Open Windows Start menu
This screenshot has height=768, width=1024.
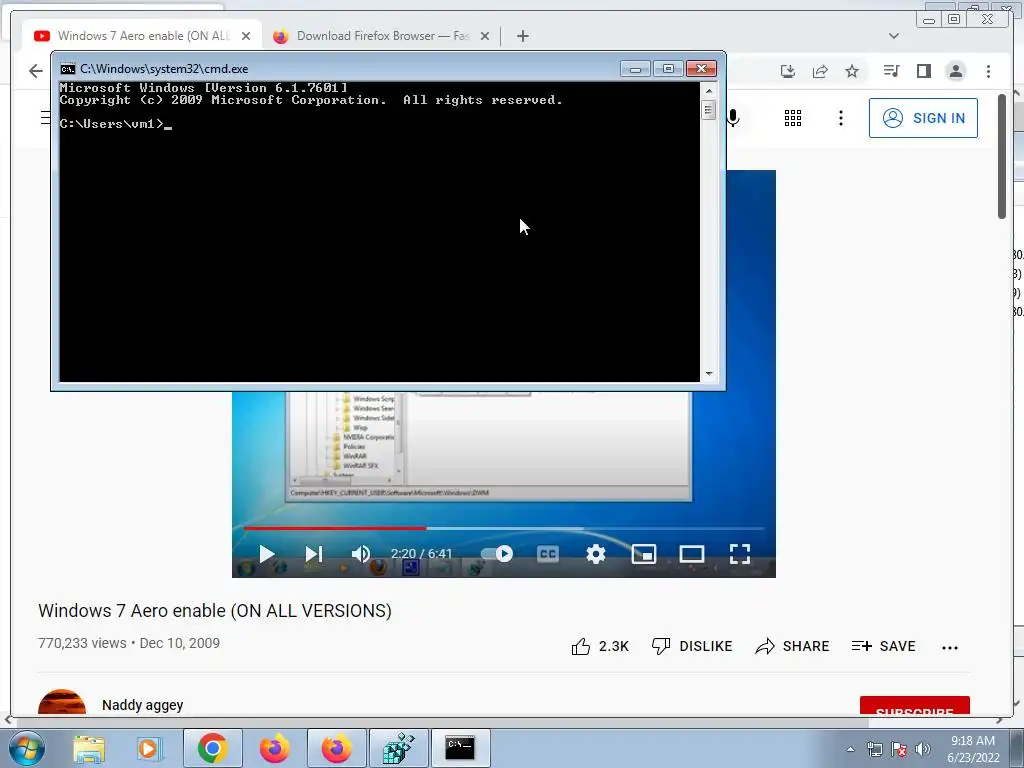[26, 748]
